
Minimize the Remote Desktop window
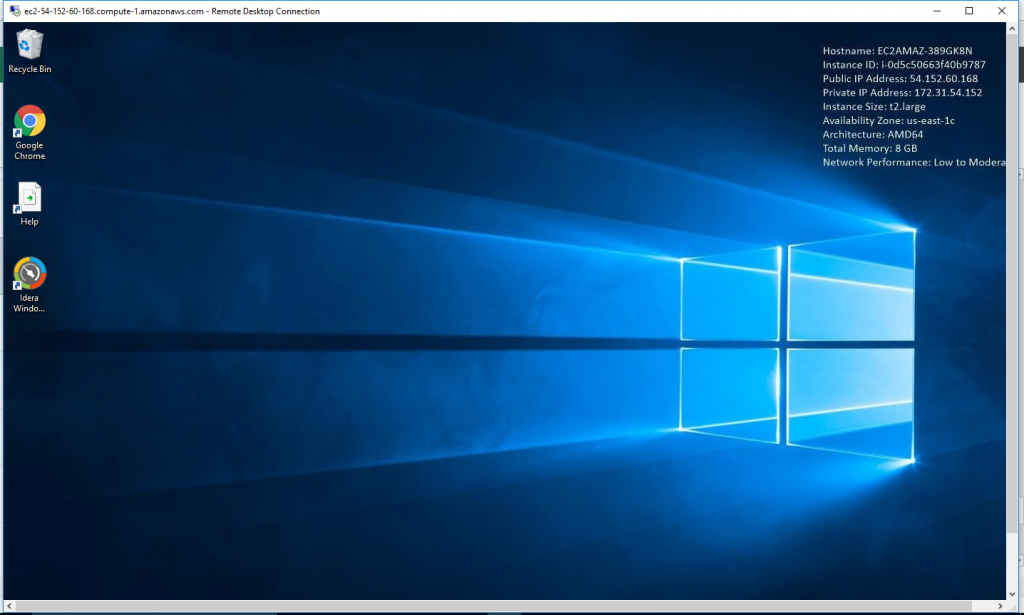[936, 10]
